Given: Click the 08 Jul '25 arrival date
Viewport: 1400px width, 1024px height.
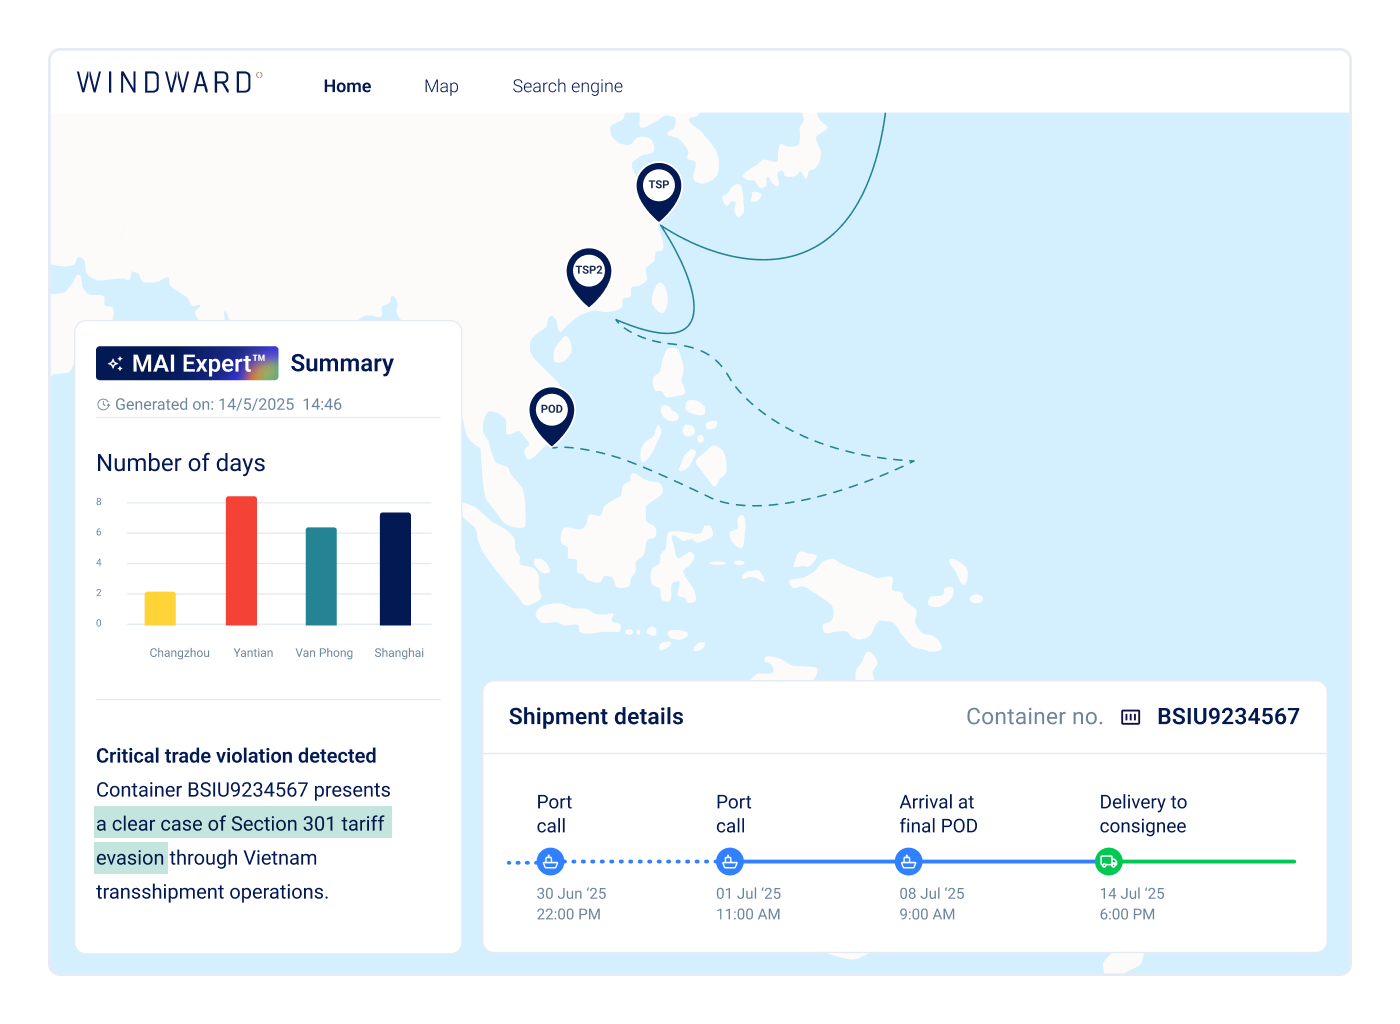Looking at the screenshot, I should point(932,894).
